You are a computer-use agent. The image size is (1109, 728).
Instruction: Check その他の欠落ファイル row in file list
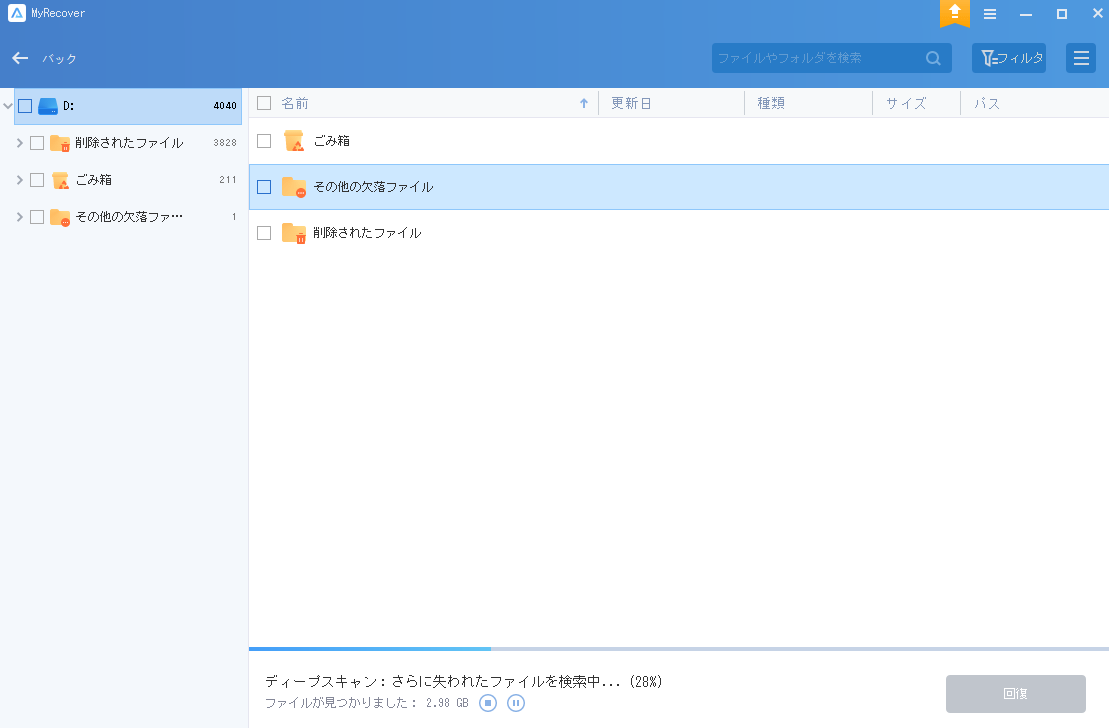click(x=264, y=187)
